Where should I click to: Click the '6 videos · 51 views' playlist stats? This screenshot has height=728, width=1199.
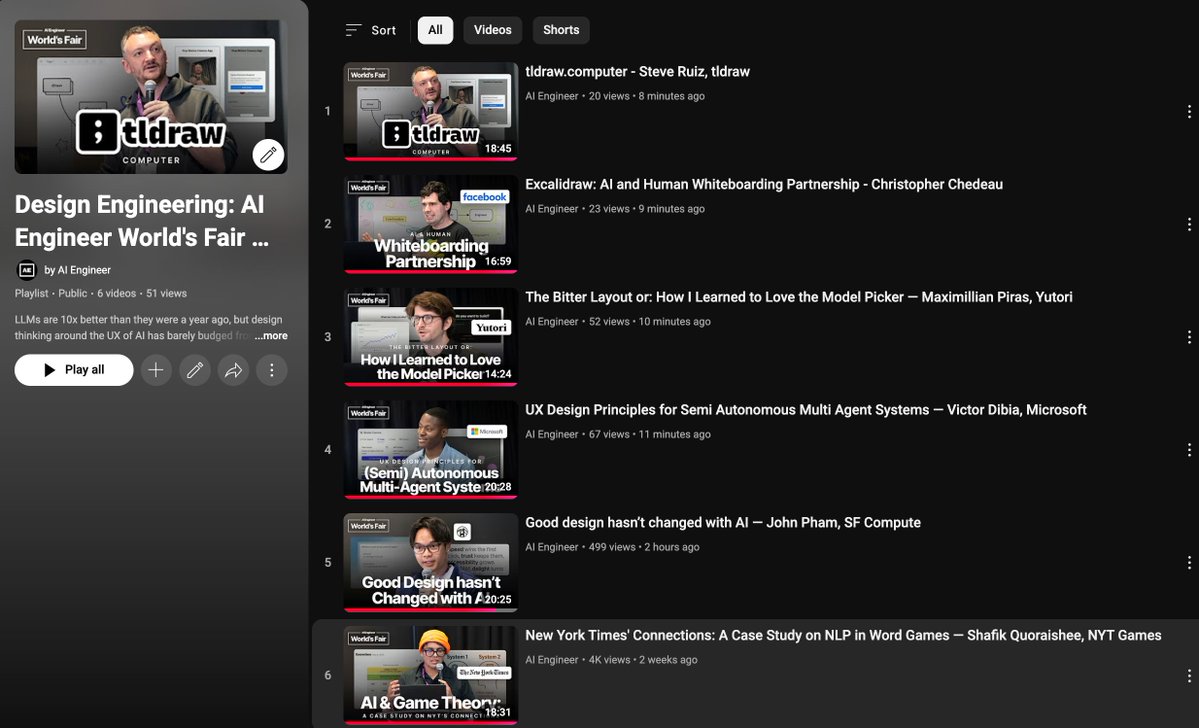(141, 294)
